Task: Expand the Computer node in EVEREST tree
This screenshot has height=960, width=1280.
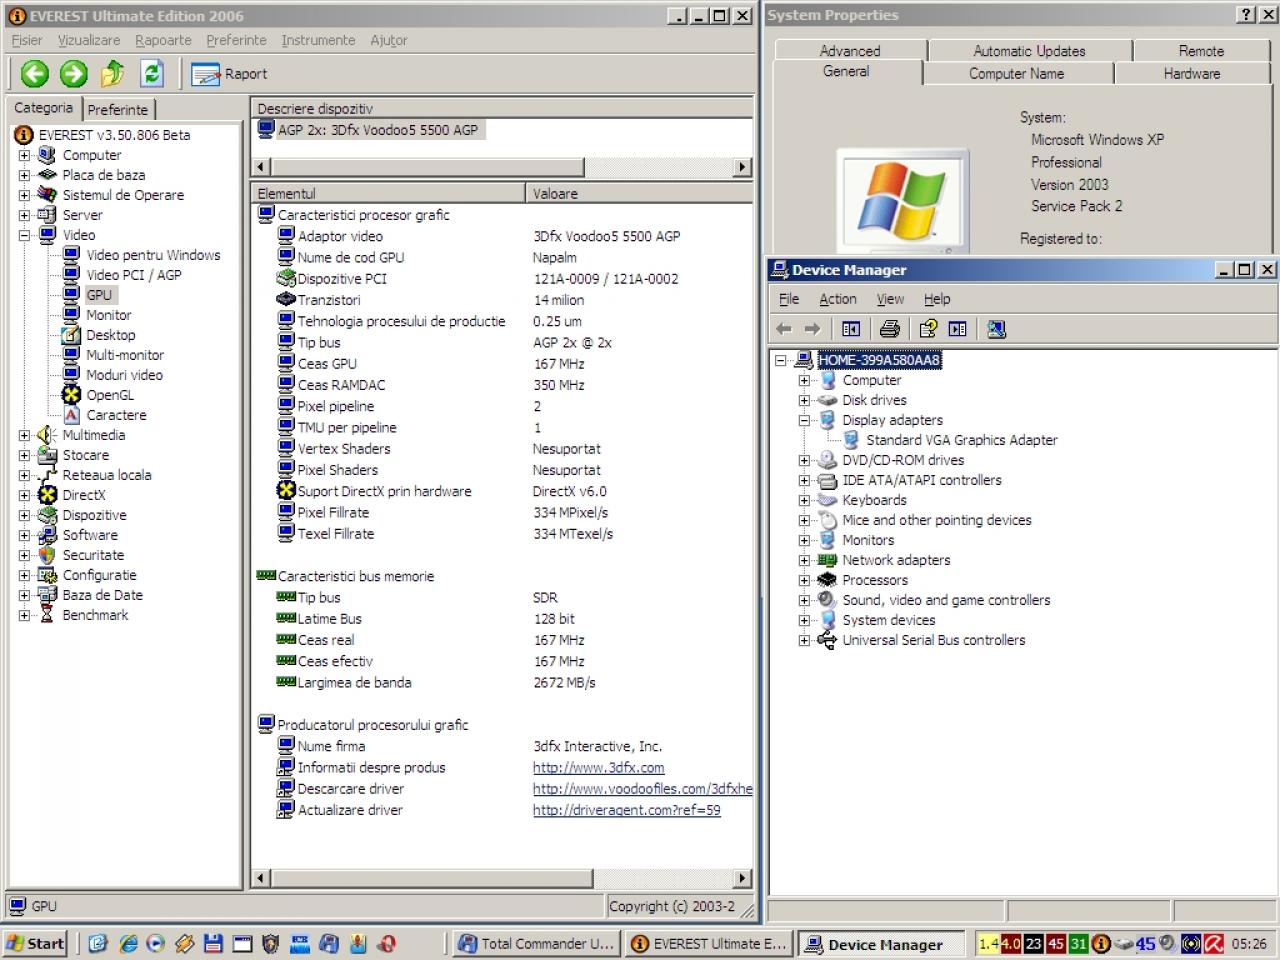Action: tap(24, 155)
